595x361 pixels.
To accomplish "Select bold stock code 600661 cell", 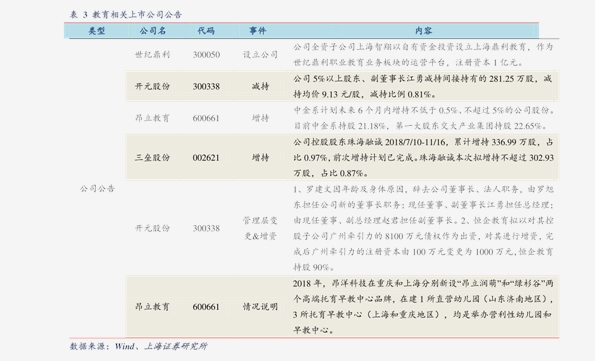I will coord(206,307).
